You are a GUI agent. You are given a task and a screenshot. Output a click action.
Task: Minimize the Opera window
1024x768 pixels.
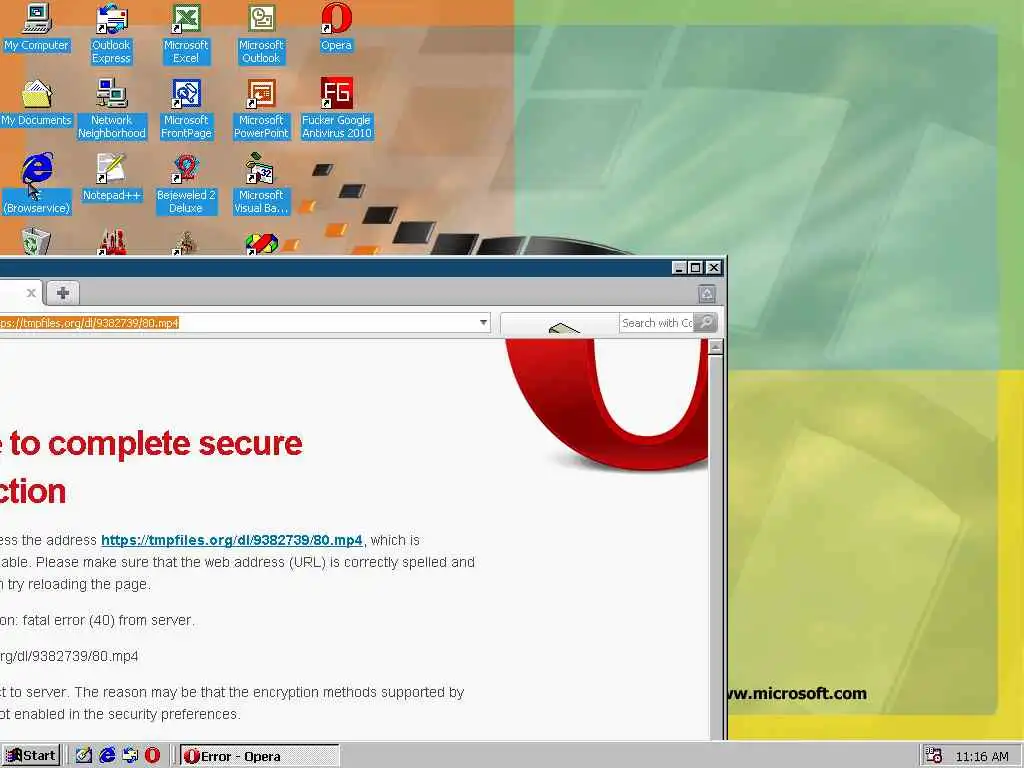pos(679,268)
